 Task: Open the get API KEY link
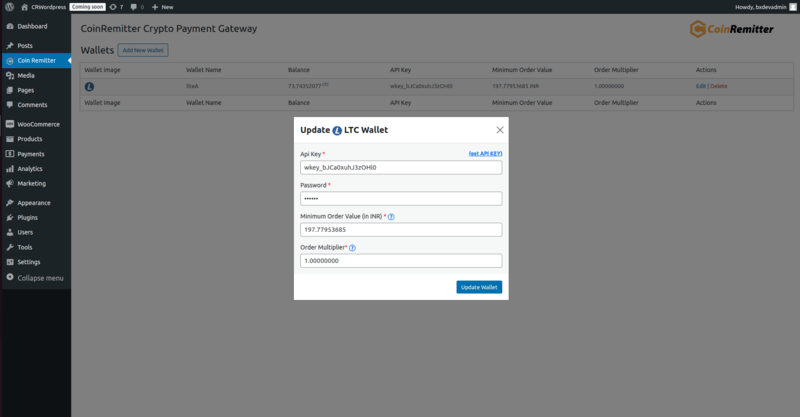tap(485, 154)
